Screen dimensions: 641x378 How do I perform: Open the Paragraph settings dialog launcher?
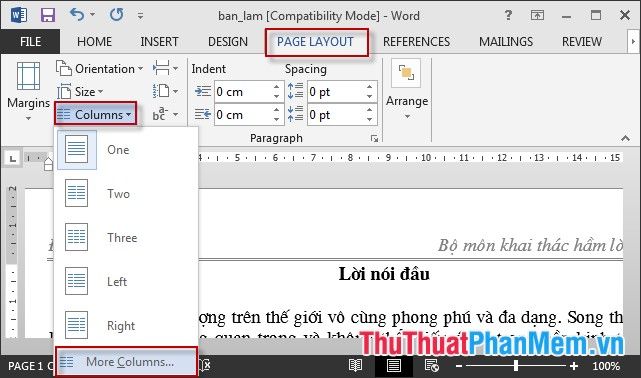(374, 139)
